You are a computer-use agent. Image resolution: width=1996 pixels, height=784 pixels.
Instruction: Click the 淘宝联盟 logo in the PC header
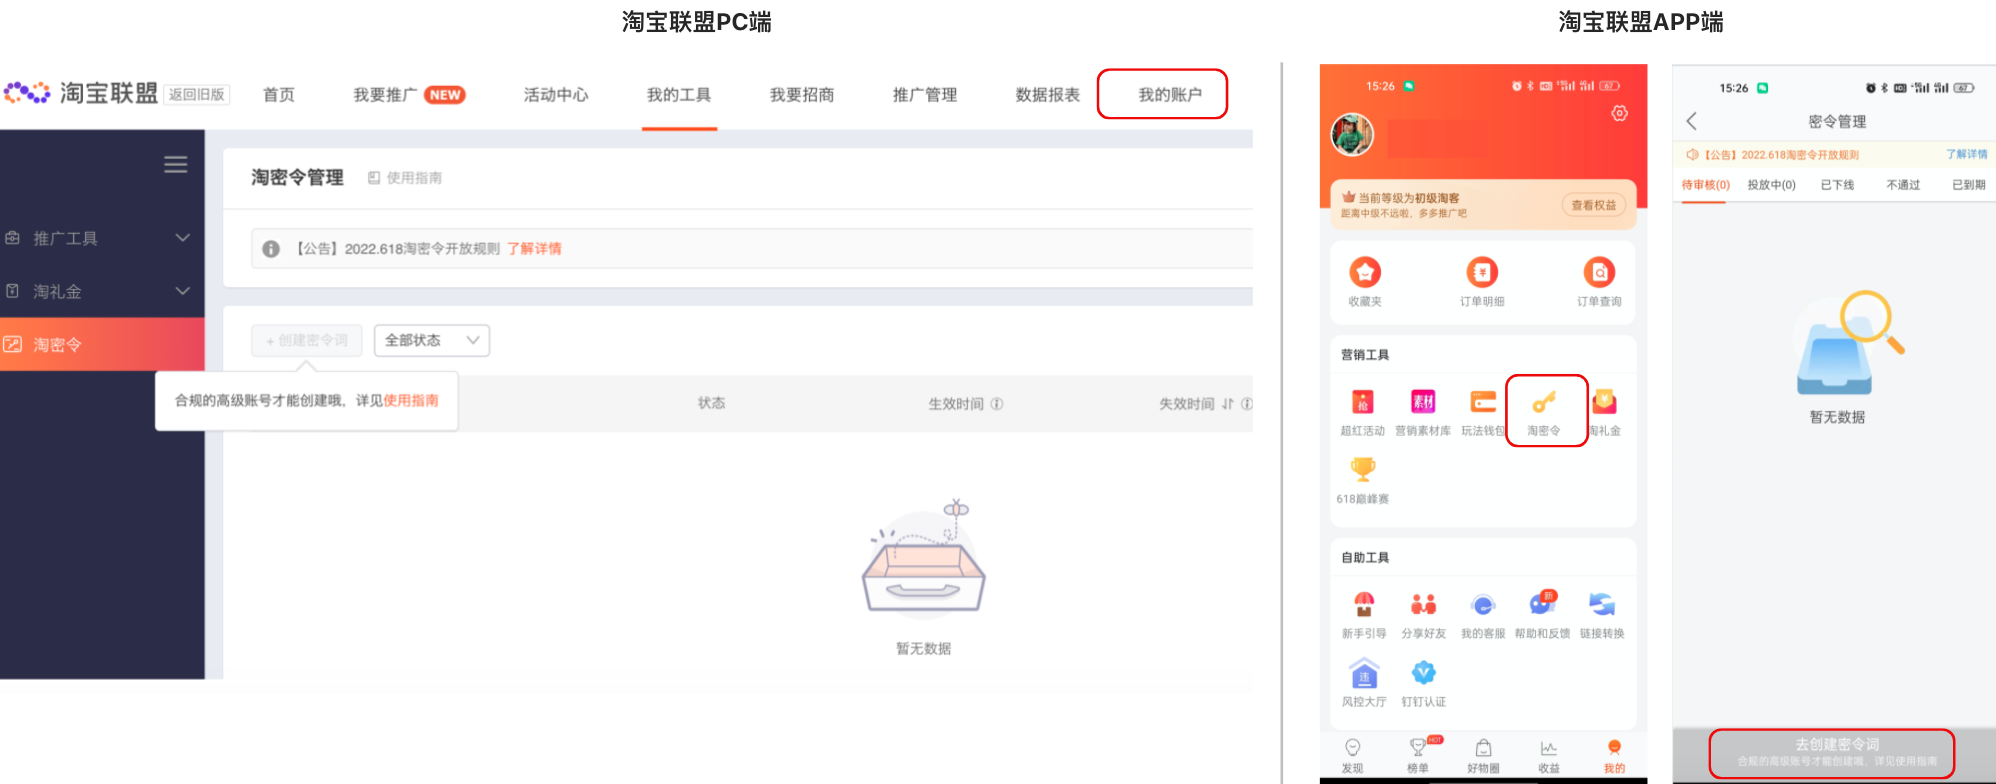81,93
